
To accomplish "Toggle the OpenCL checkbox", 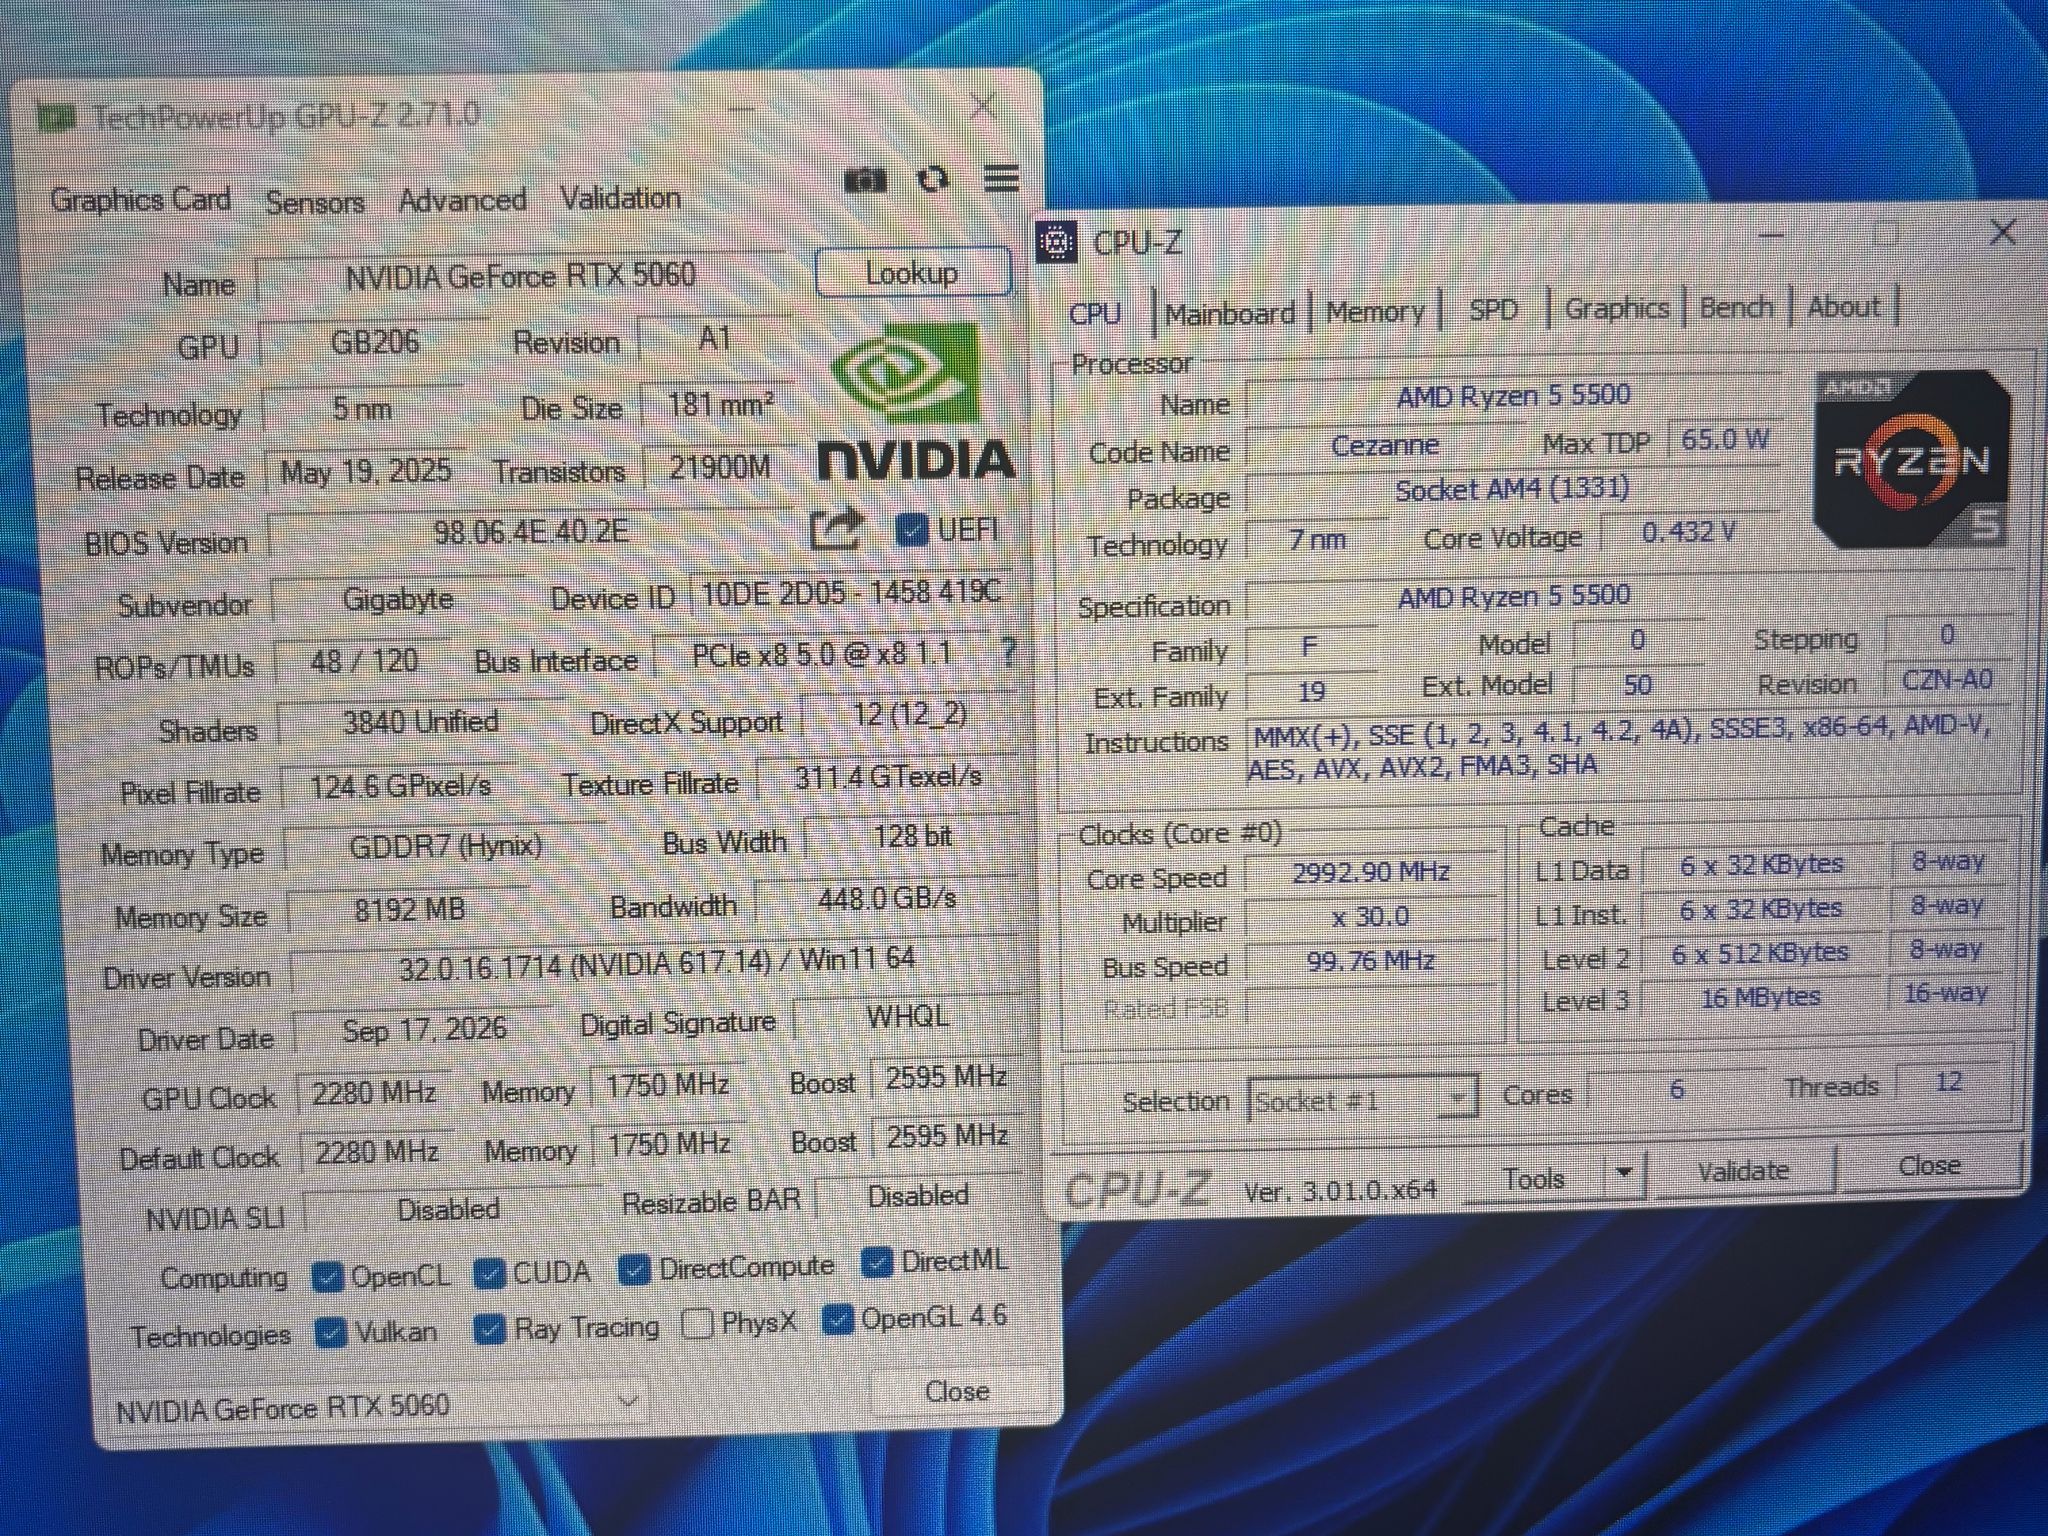I will point(327,1276).
